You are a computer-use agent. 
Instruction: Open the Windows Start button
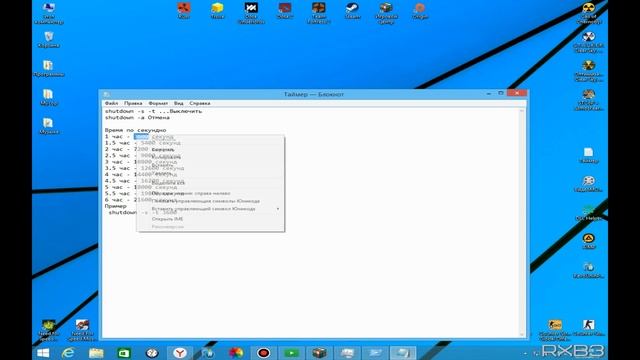[43, 353]
